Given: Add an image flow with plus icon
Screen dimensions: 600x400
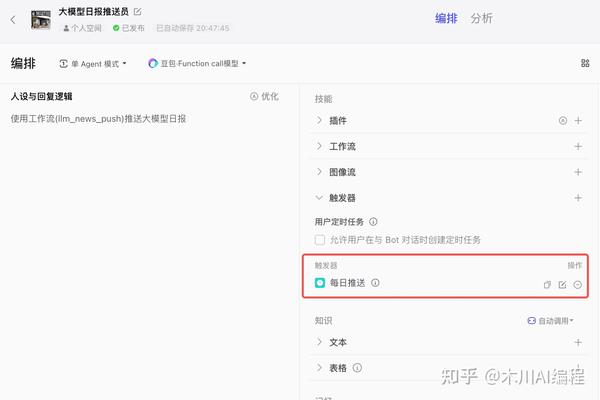Looking at the screenshot, I should click(x=578, y=172).
